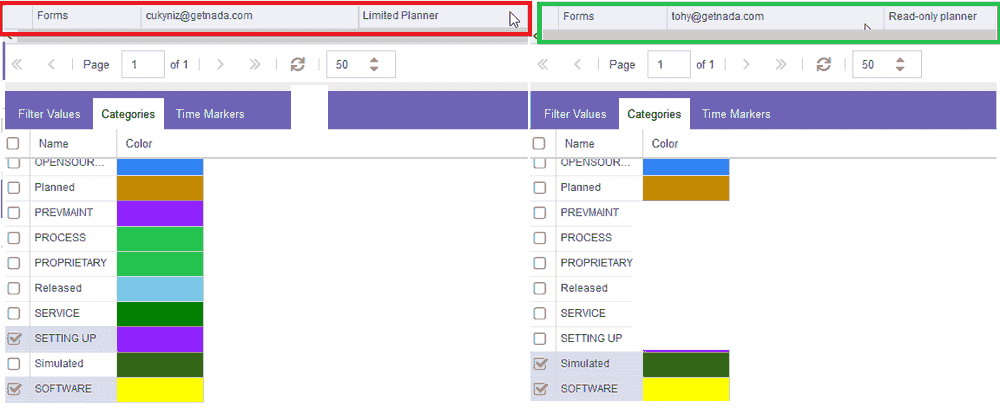Image resolution: width=1000 pixels, height=408 pixels.
Task: Open Time Markers tab in left panel
Action: click(x=210, y=114)
